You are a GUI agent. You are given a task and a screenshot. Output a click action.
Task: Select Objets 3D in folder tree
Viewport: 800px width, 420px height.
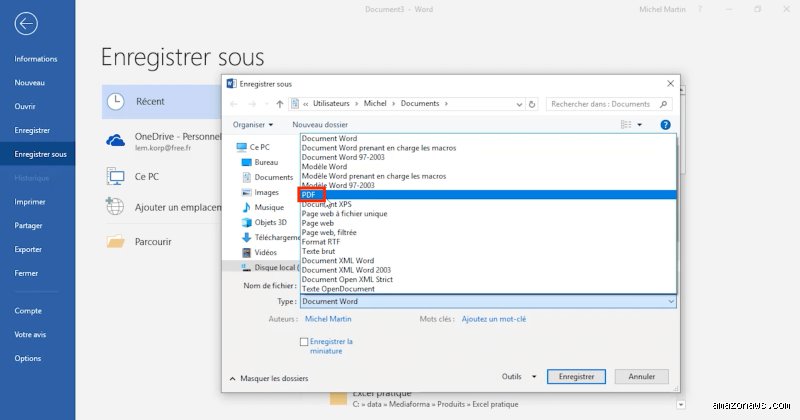[x=264, y=223]
